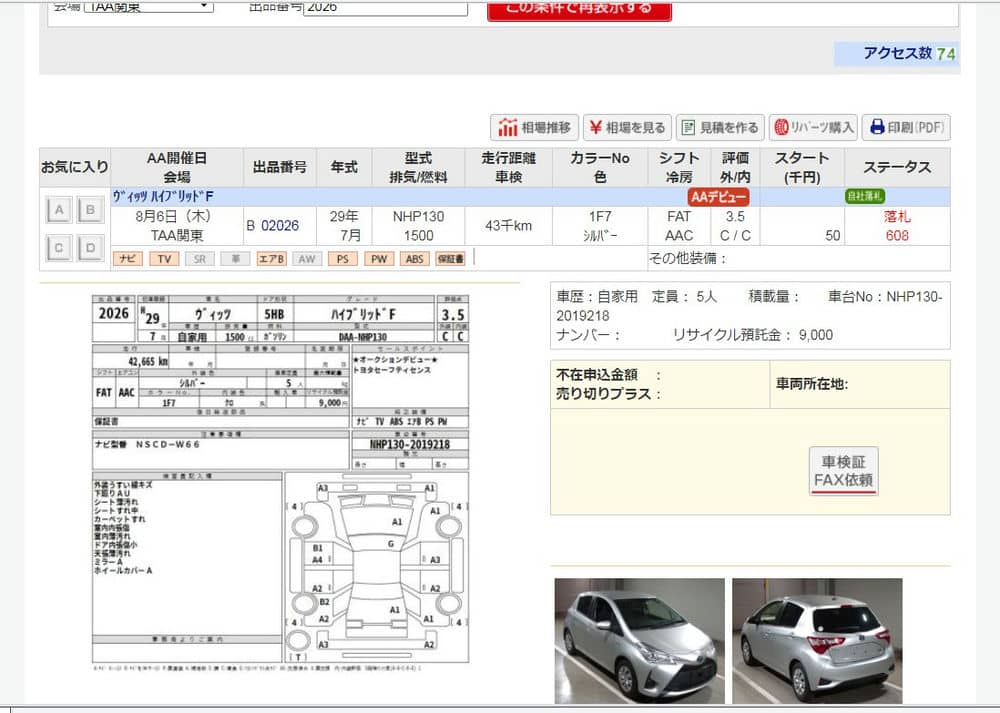1000x713 pixels.
Task: Toggle favorite group B
Action: [90, 210]
